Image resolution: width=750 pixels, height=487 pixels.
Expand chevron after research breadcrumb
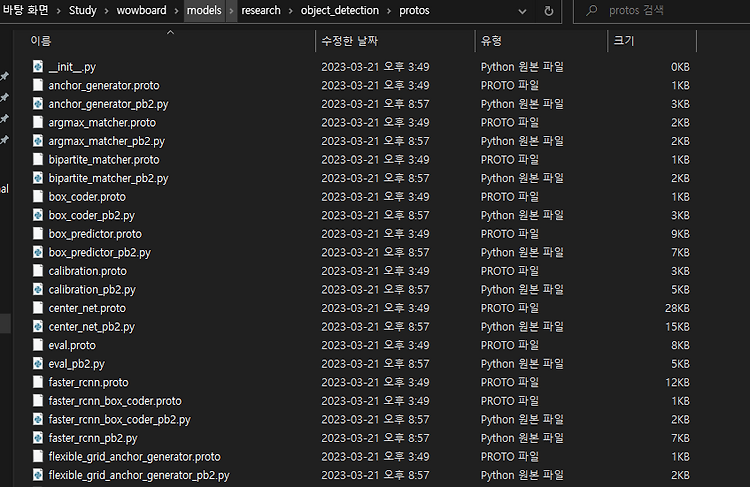pyautogui.click(x=290, y=11)
